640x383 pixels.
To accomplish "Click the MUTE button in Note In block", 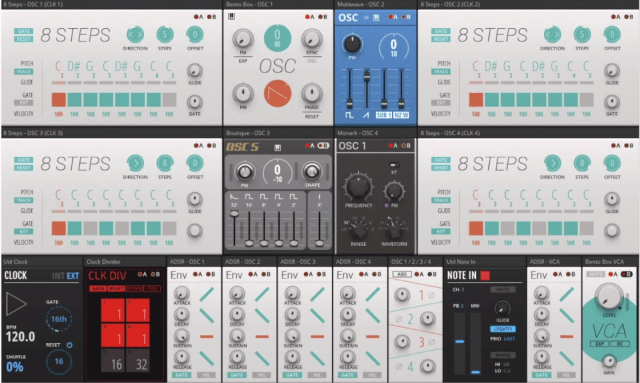I will (502, 289).
